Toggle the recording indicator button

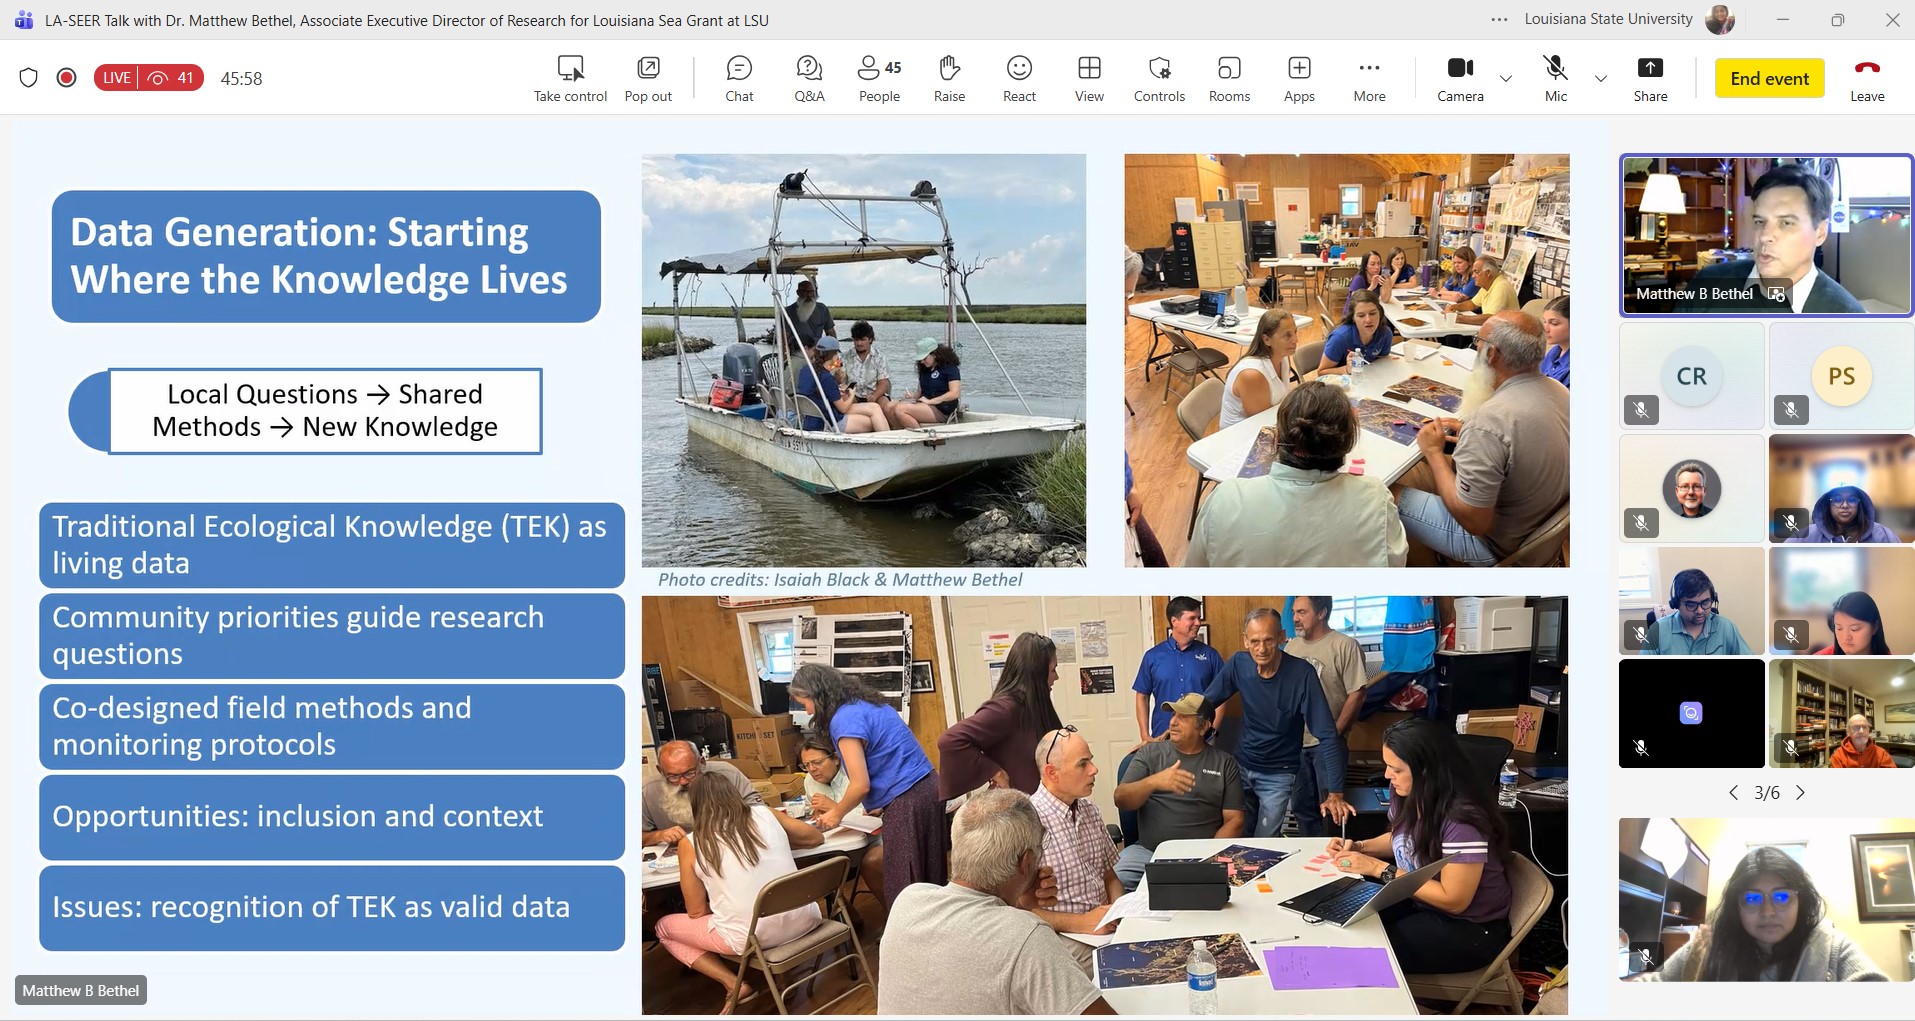(67, 78)
